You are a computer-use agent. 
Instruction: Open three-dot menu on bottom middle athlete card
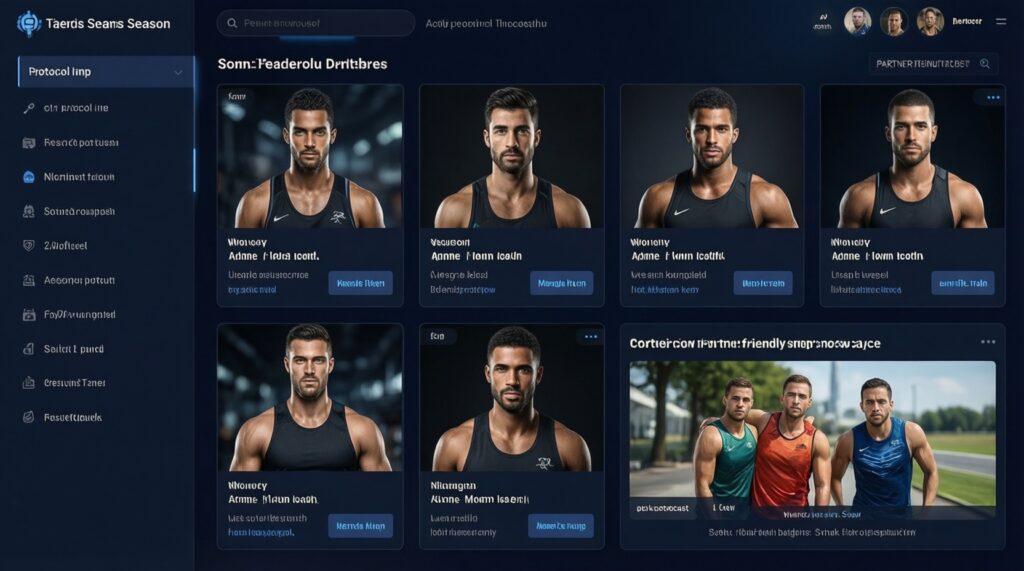(x=591, y=337)
